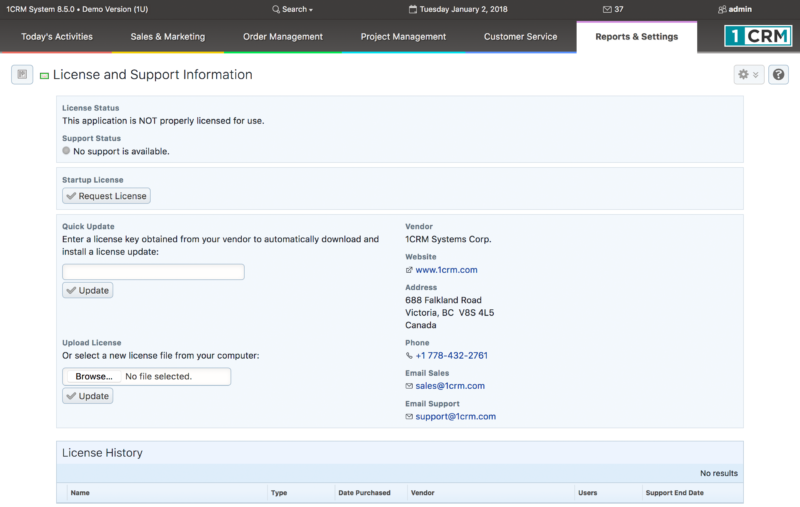
Task: Sort License History by Name column
Action: point(80,493)
